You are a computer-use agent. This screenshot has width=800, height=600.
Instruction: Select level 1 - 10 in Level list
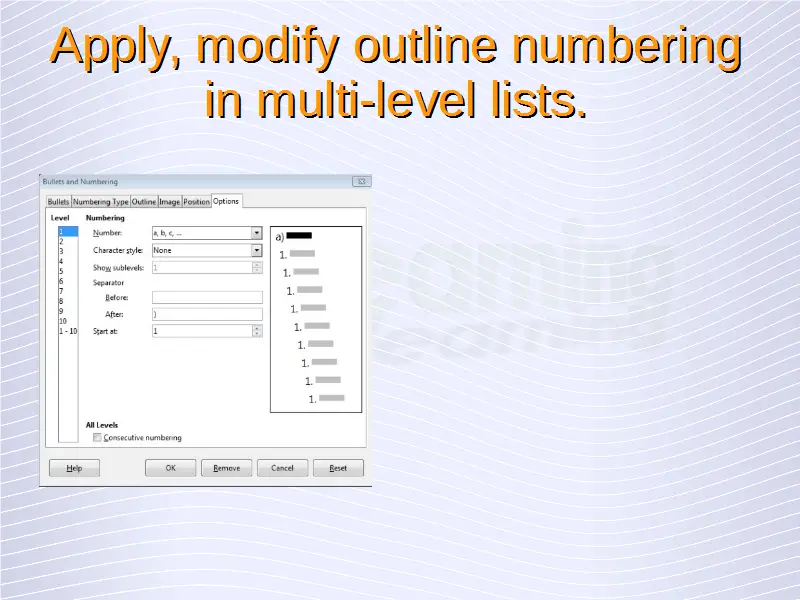pos(66,331)
